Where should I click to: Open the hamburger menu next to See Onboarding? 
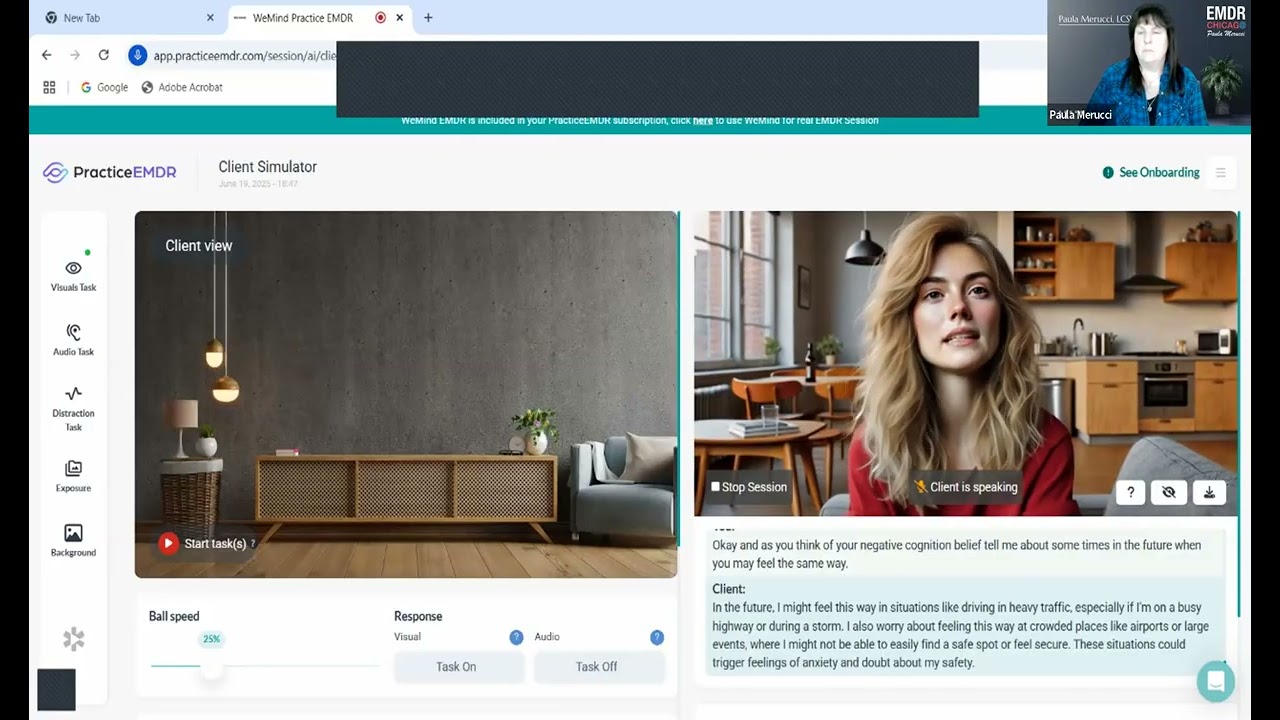(x=1220, y=172)
